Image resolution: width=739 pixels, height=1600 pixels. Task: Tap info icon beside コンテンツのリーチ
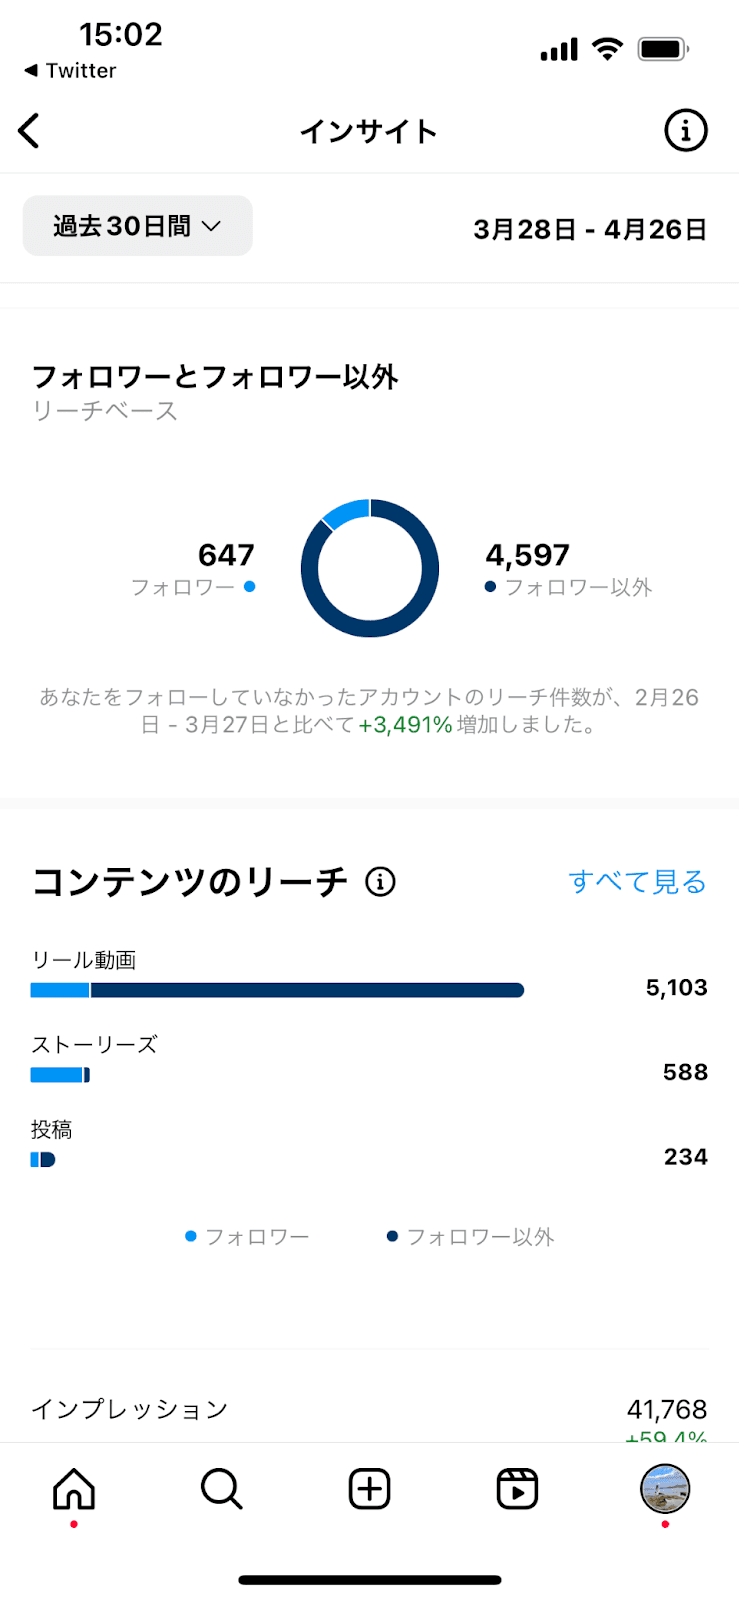(x=380, y=882)
